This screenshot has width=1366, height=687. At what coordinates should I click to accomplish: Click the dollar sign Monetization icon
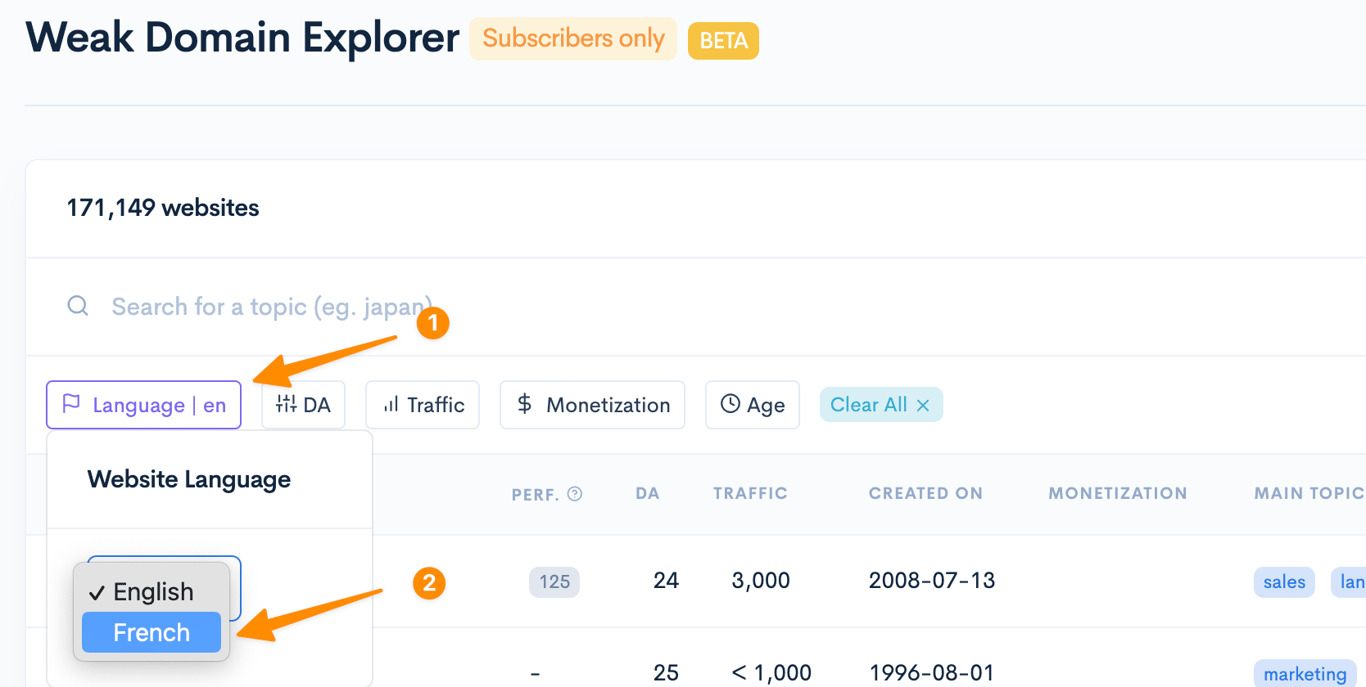click(525, 404)
